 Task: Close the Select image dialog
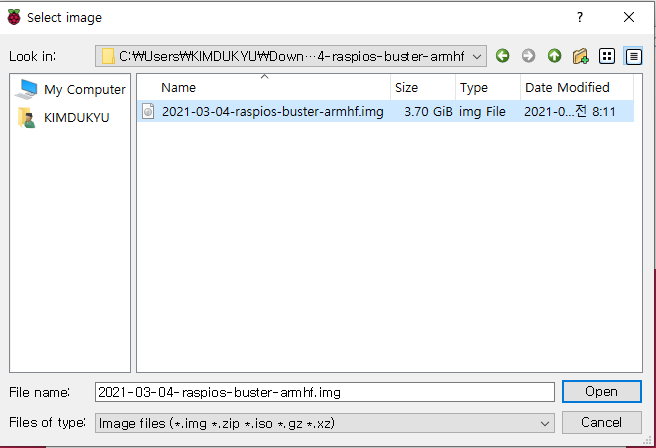pos(629,17)
